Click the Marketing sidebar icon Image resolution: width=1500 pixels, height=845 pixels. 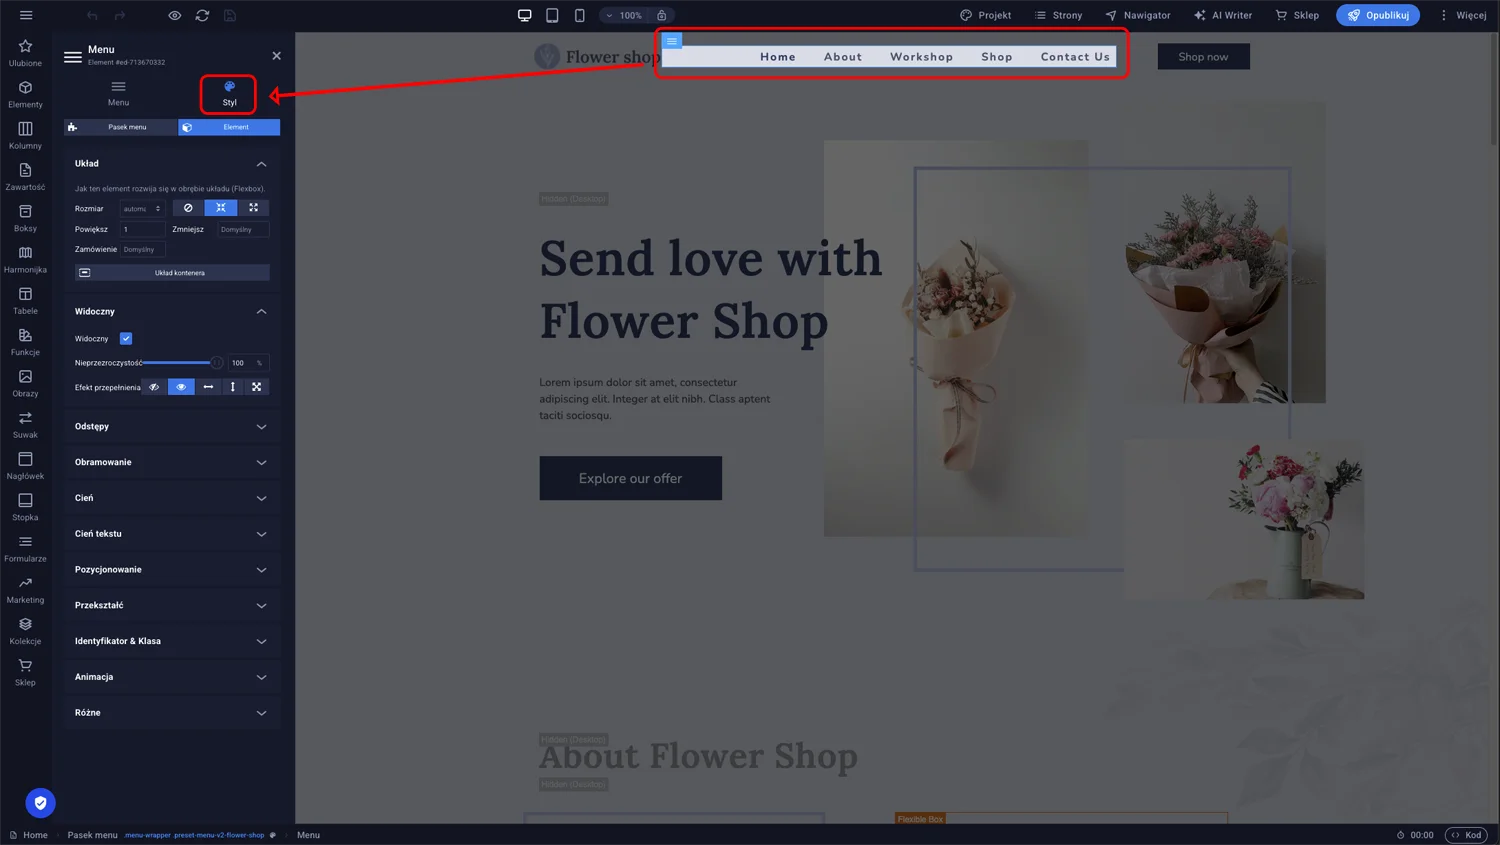[x=25, y=589]
